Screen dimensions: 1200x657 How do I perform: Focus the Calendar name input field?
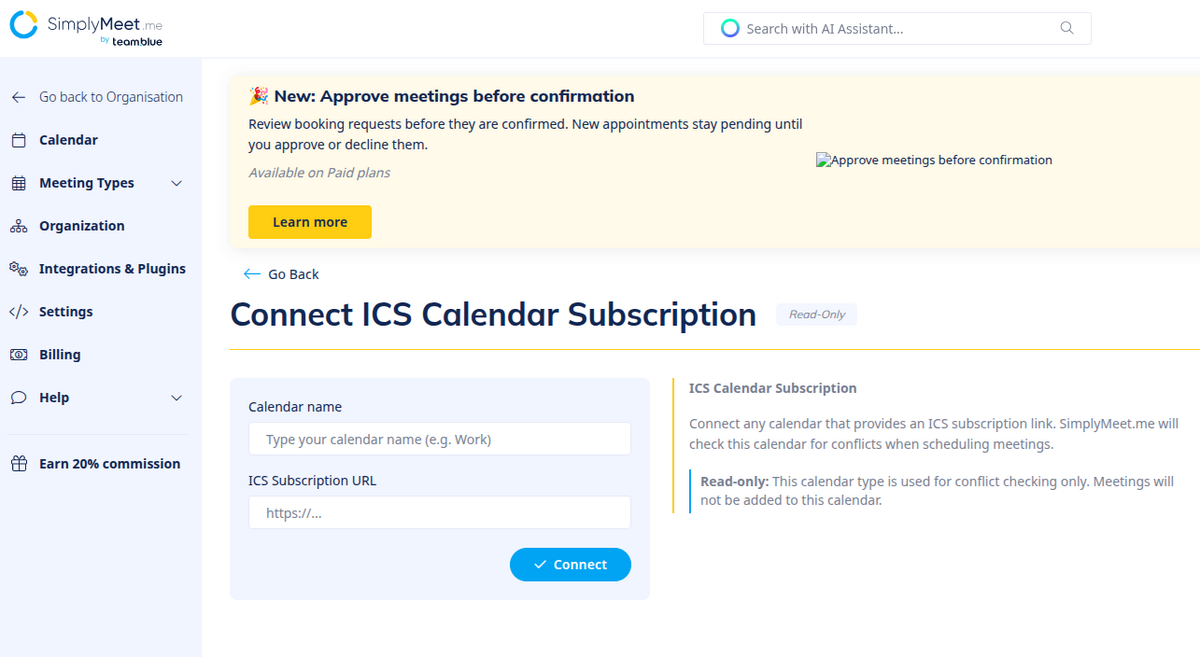pyautogui.click(x=440, y=439)
